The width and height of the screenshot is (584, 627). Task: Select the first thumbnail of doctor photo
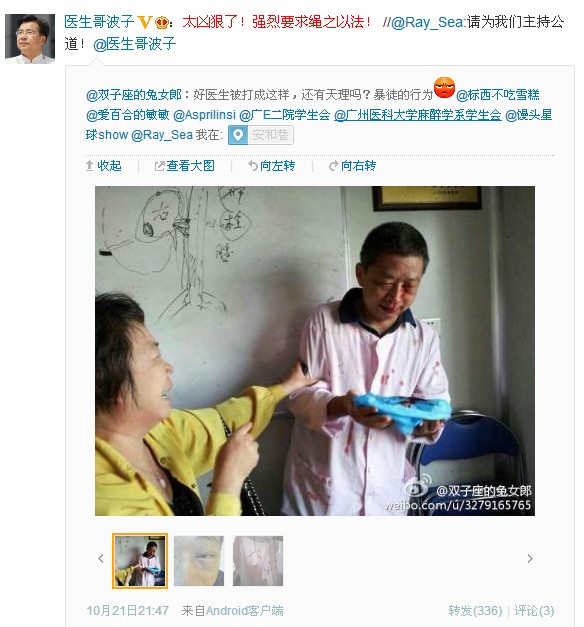click(x=140, y=561)
